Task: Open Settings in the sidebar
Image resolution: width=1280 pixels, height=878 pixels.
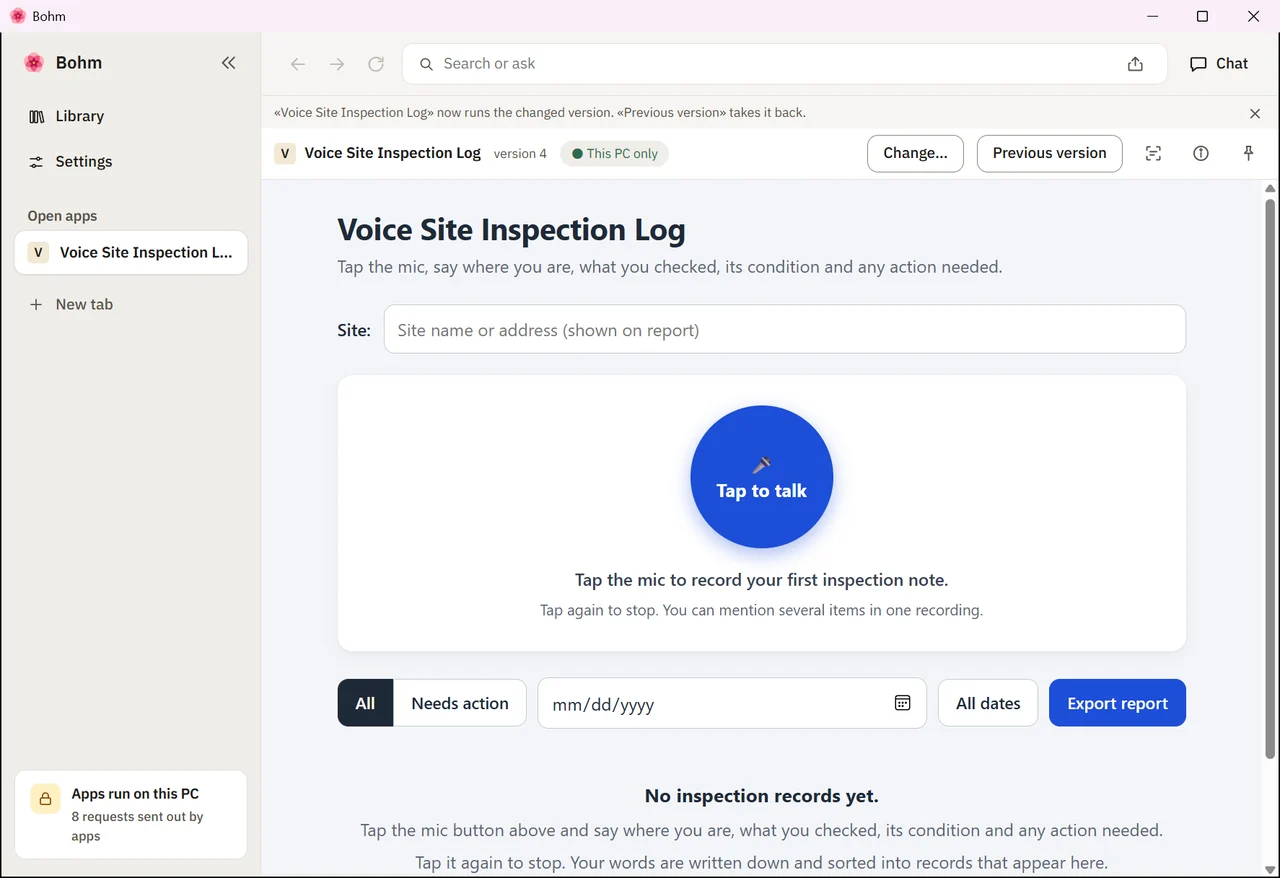Action: click(x=131, y=162)
